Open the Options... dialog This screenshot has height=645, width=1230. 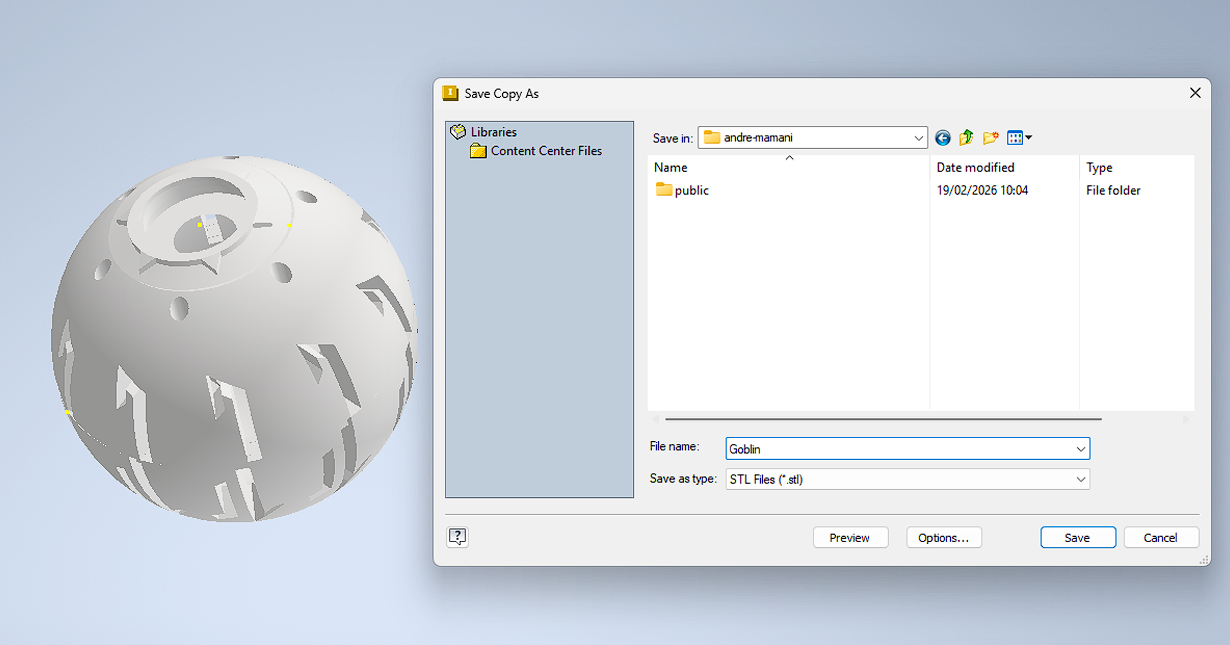pos(943,538)
